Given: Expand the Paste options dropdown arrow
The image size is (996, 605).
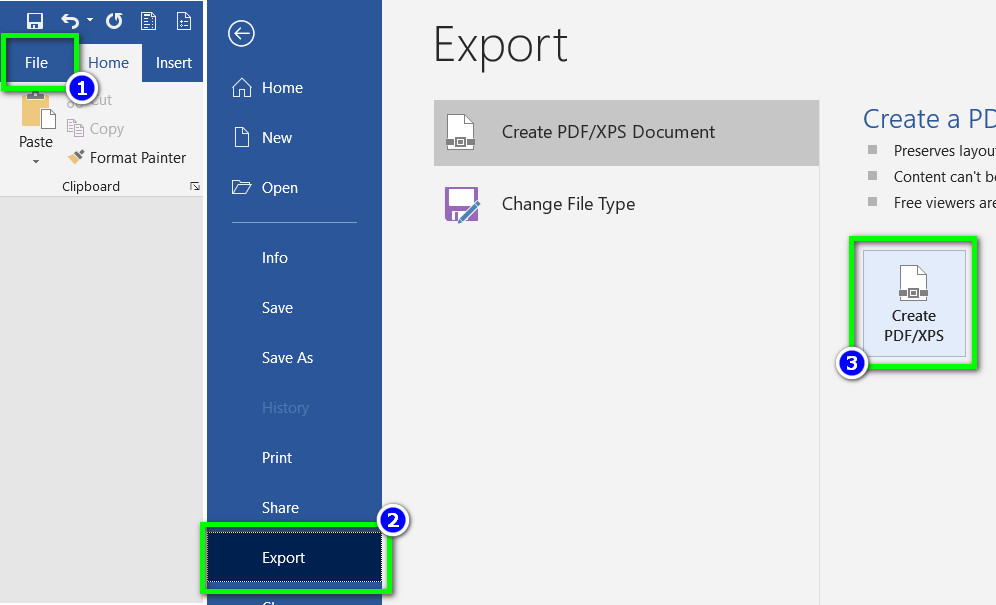Looking at the screenshot, I should 36,161.
